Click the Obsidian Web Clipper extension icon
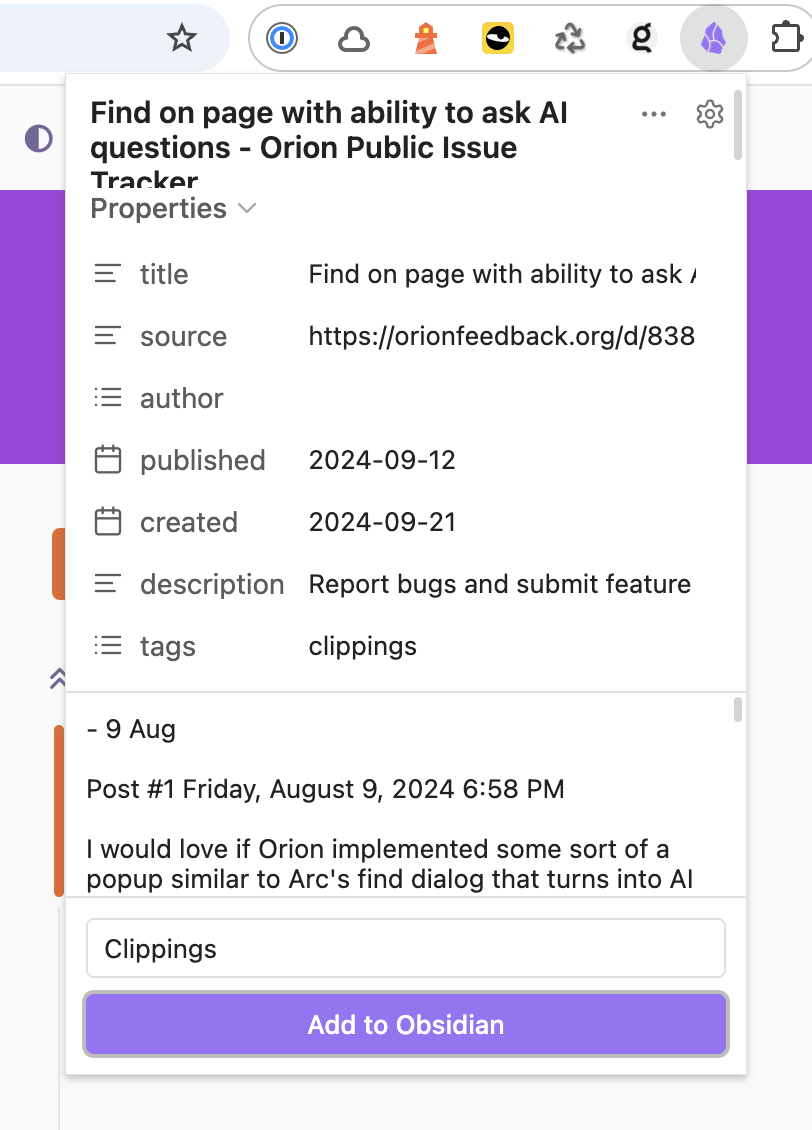The image size is (812, 1130). [712, 39]
